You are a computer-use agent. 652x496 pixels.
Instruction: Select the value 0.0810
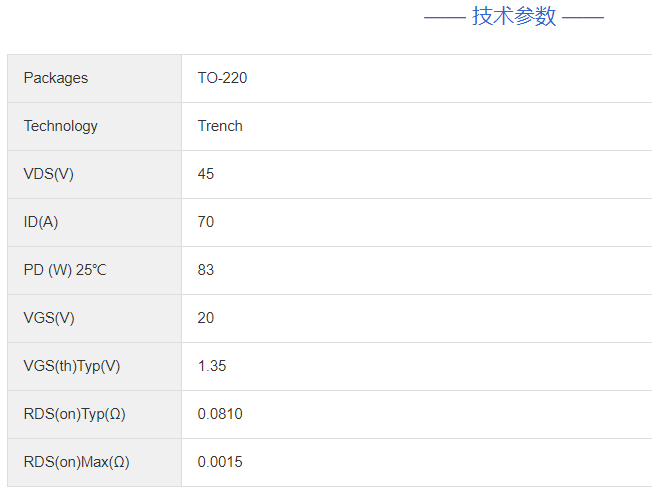tap(220, 414)
